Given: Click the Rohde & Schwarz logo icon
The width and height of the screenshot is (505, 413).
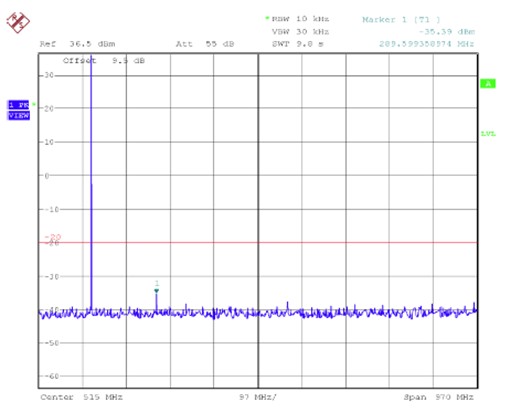Looking at the screenshot, I should point(18,22).
